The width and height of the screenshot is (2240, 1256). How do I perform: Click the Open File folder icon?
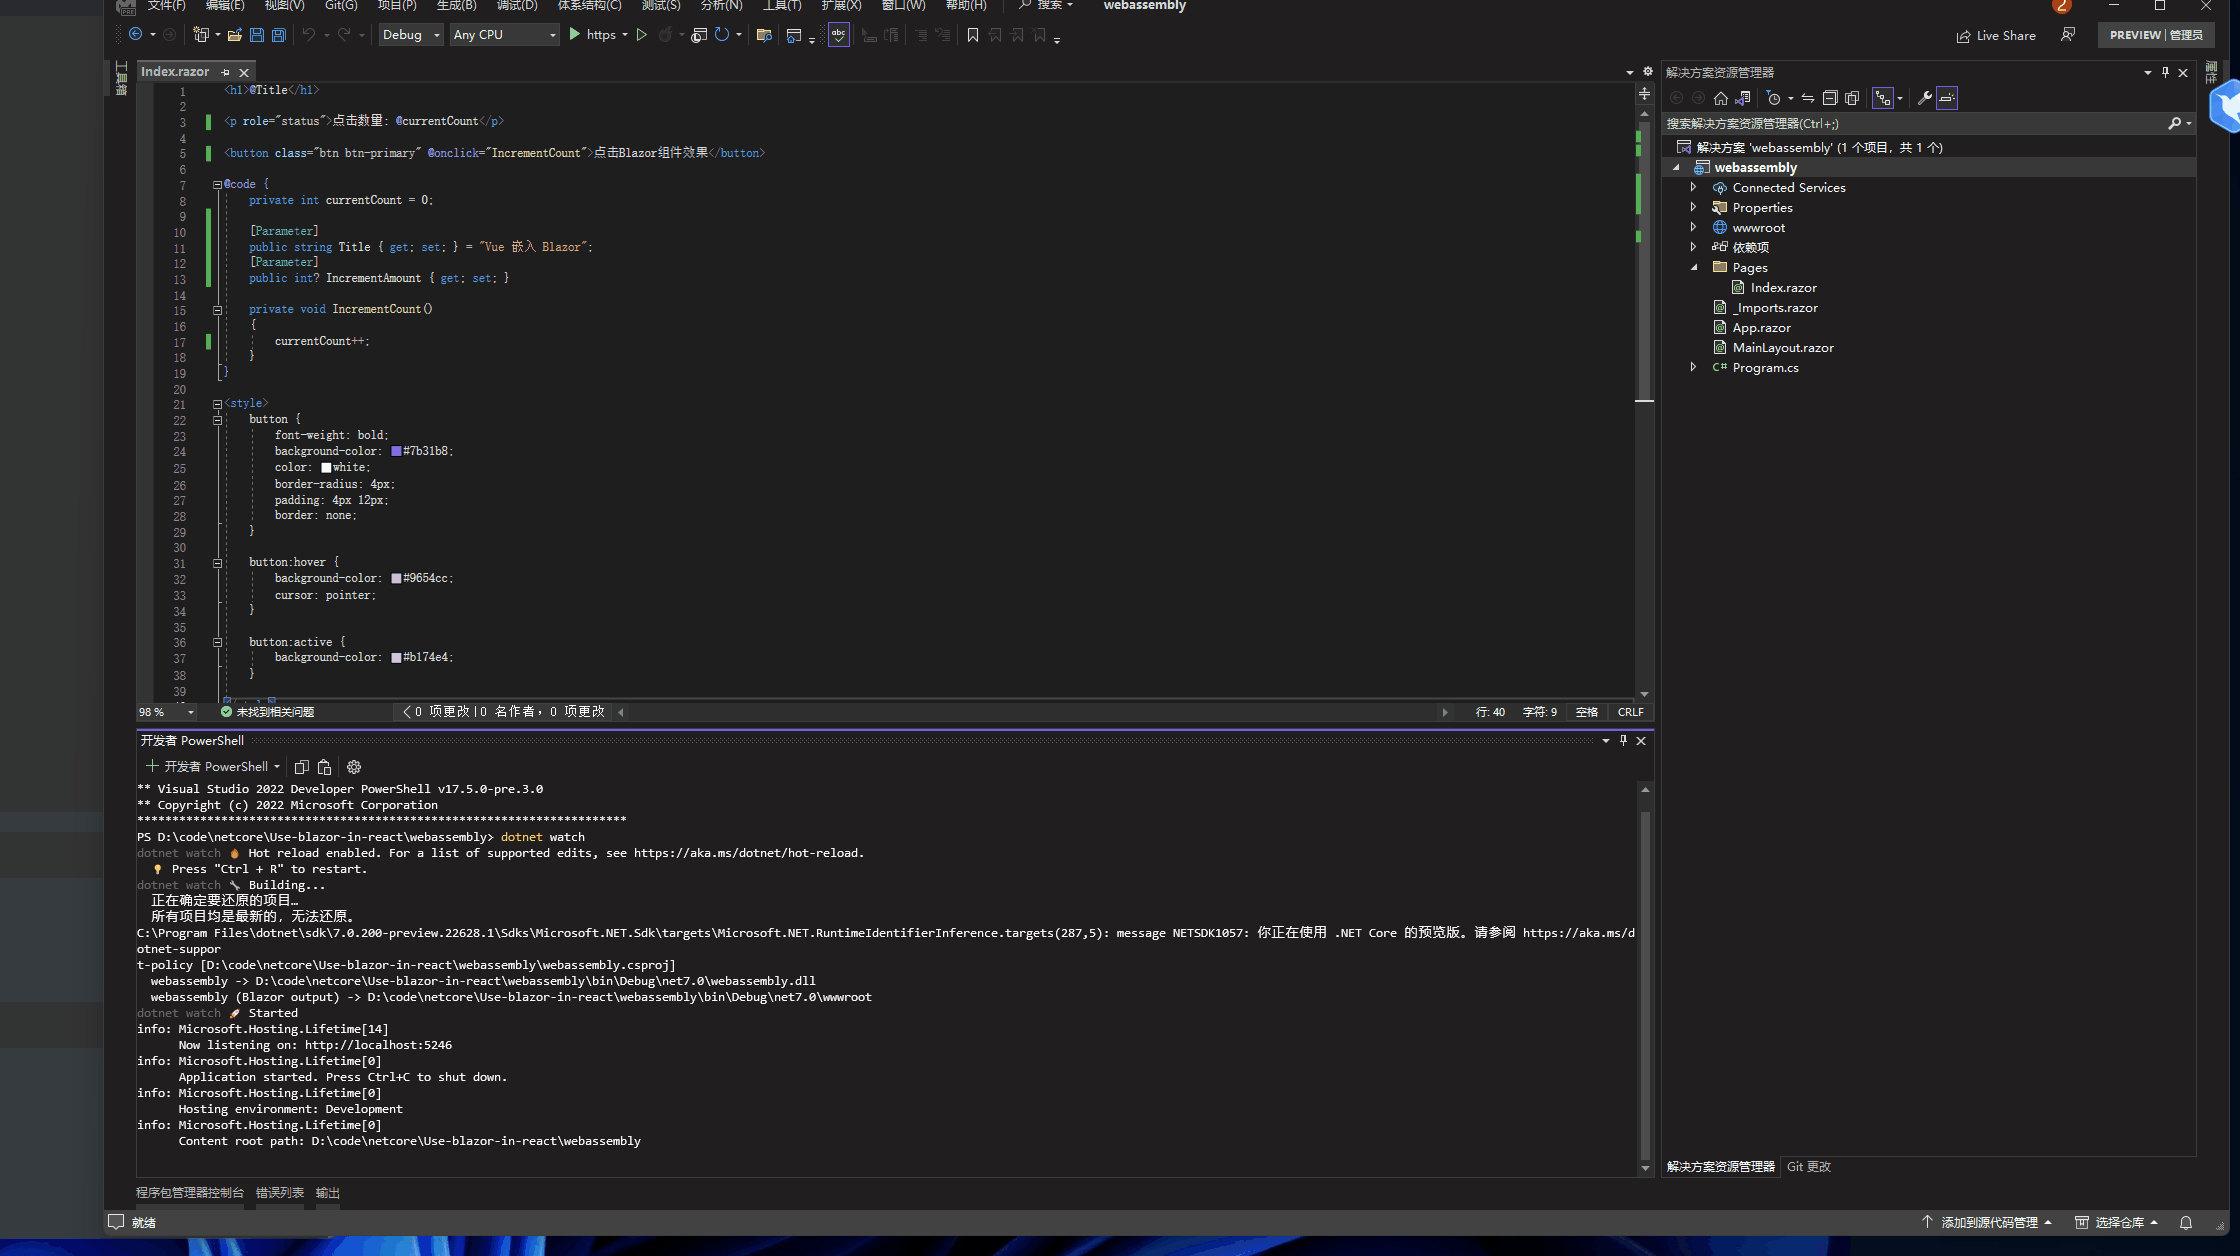point(235,35)
